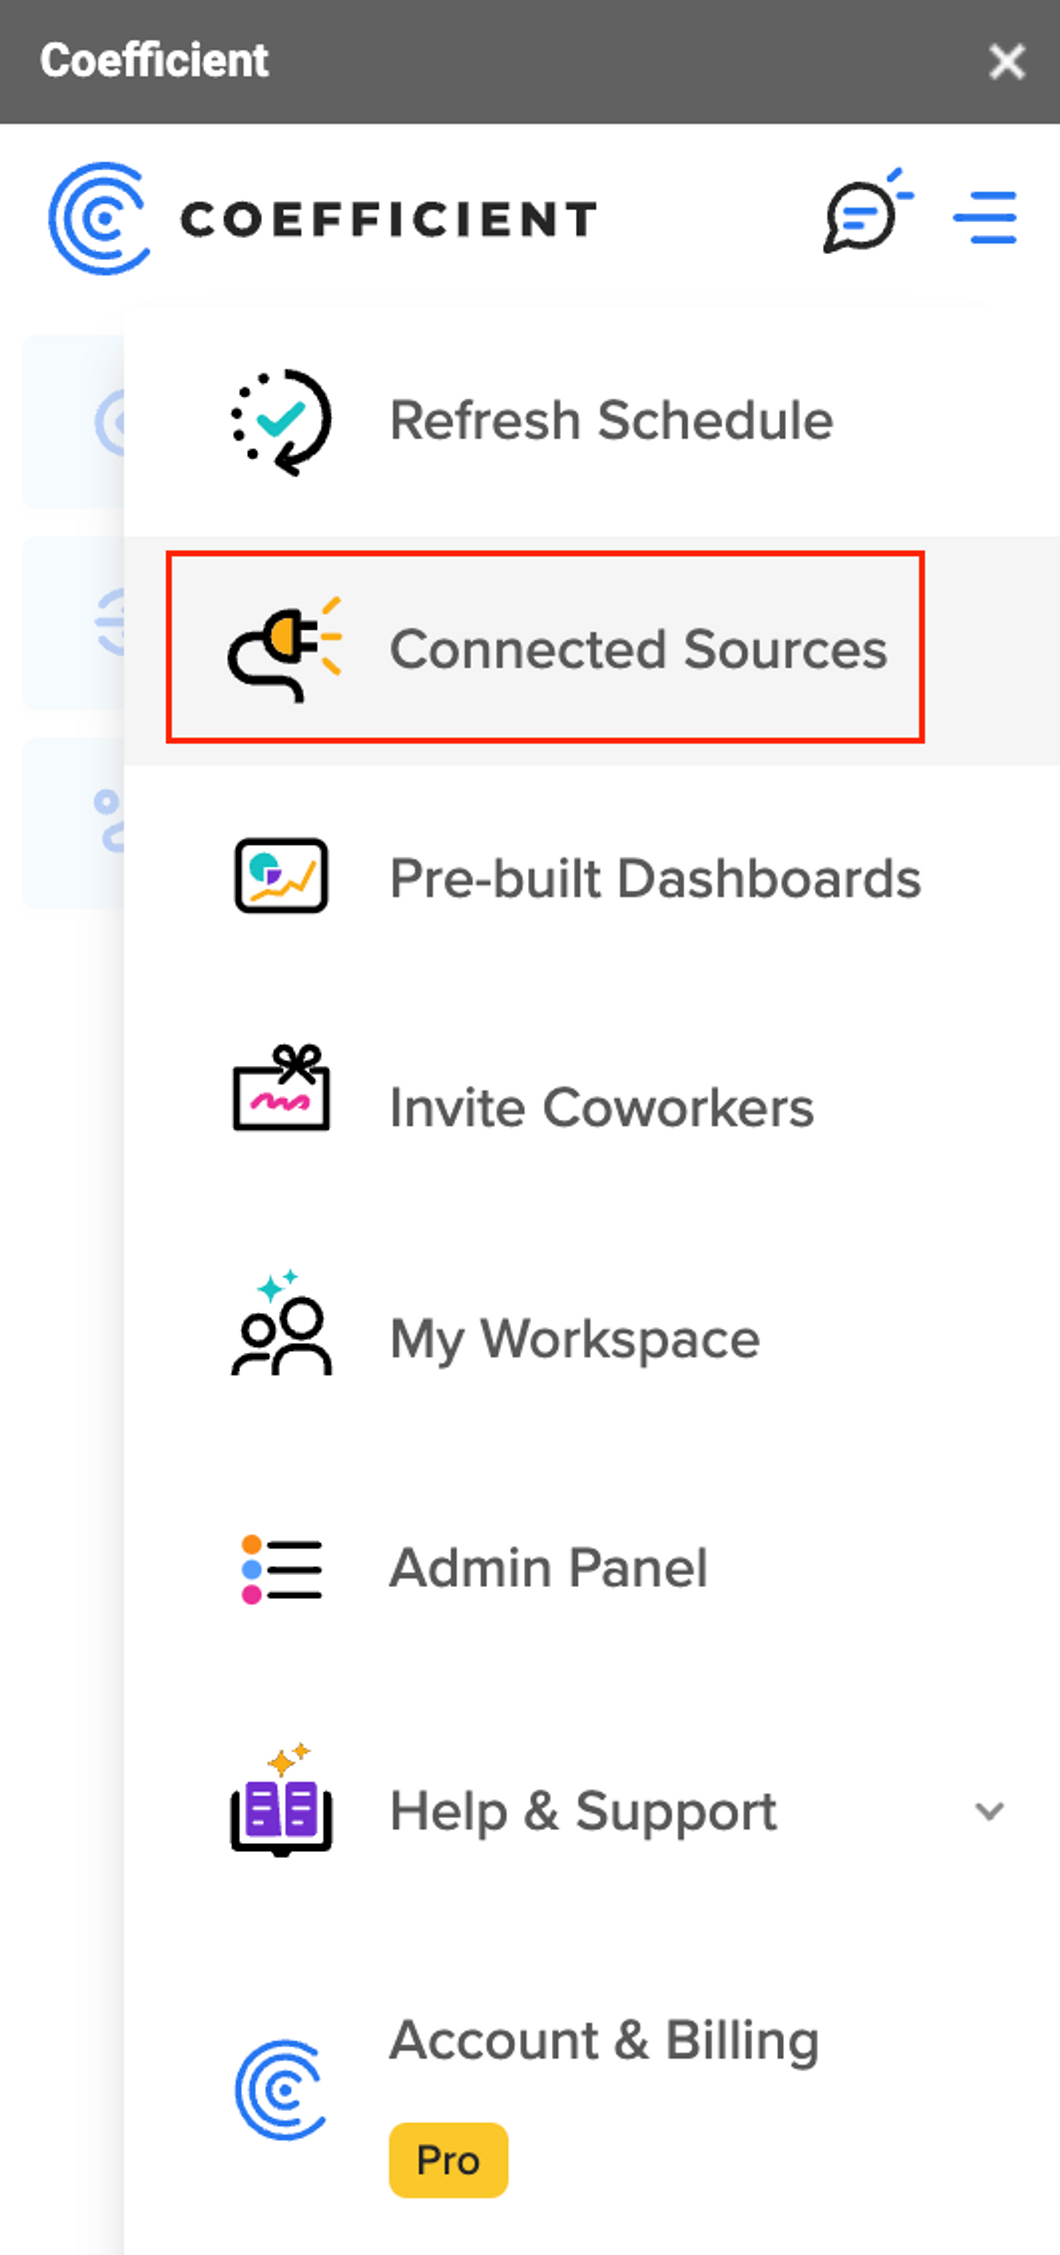Open My Workspace
This screenshot has width=1060, height=2255.
tap(574, 1338)
